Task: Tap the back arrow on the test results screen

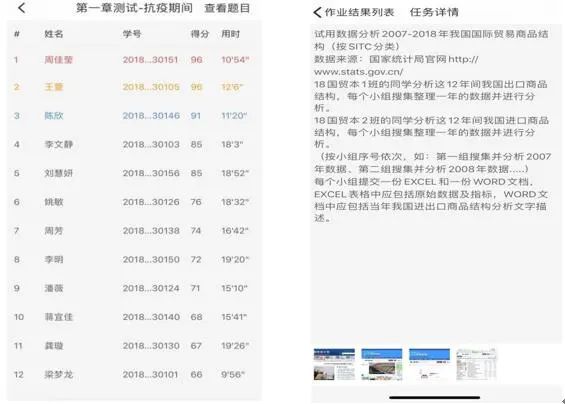Action: click(22, 8)
